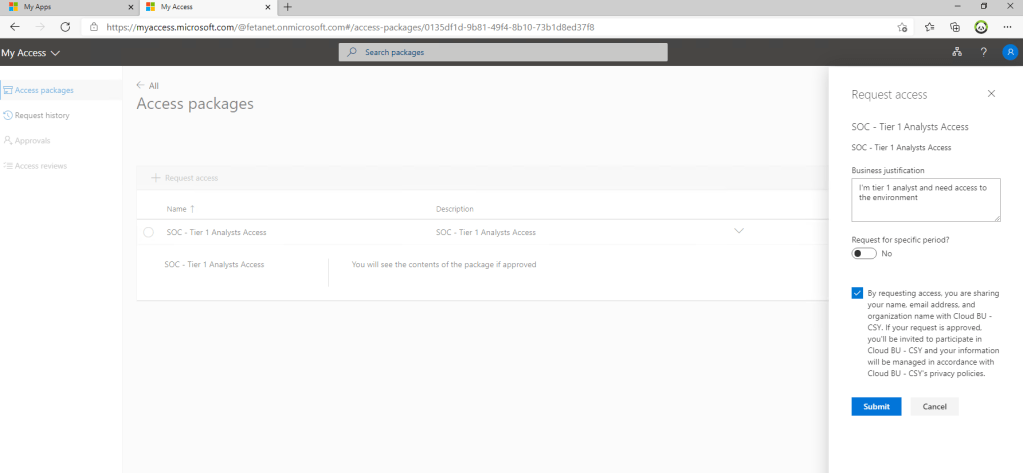Click the organization switcher icon in header

(957, 52)
